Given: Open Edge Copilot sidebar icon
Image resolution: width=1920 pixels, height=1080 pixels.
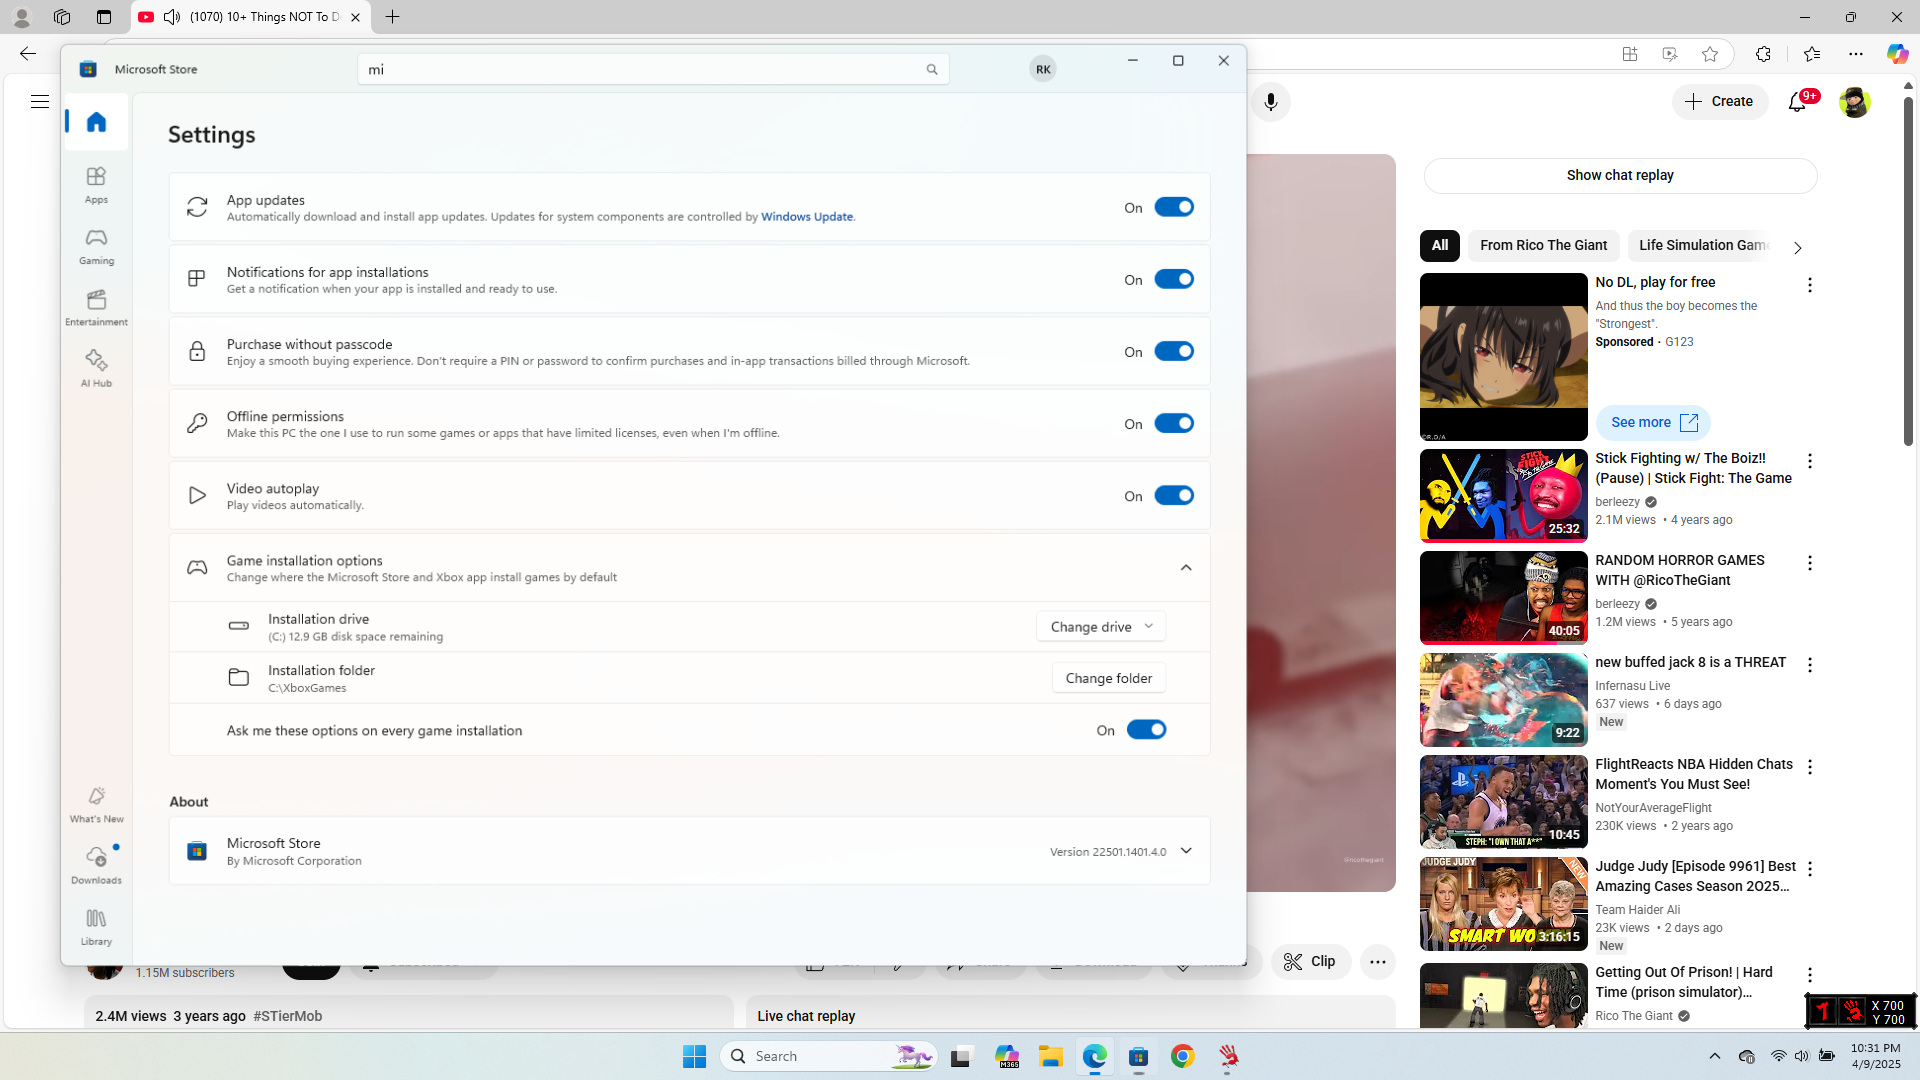Looking at the screenshot, I should [x=1897, y=54].
